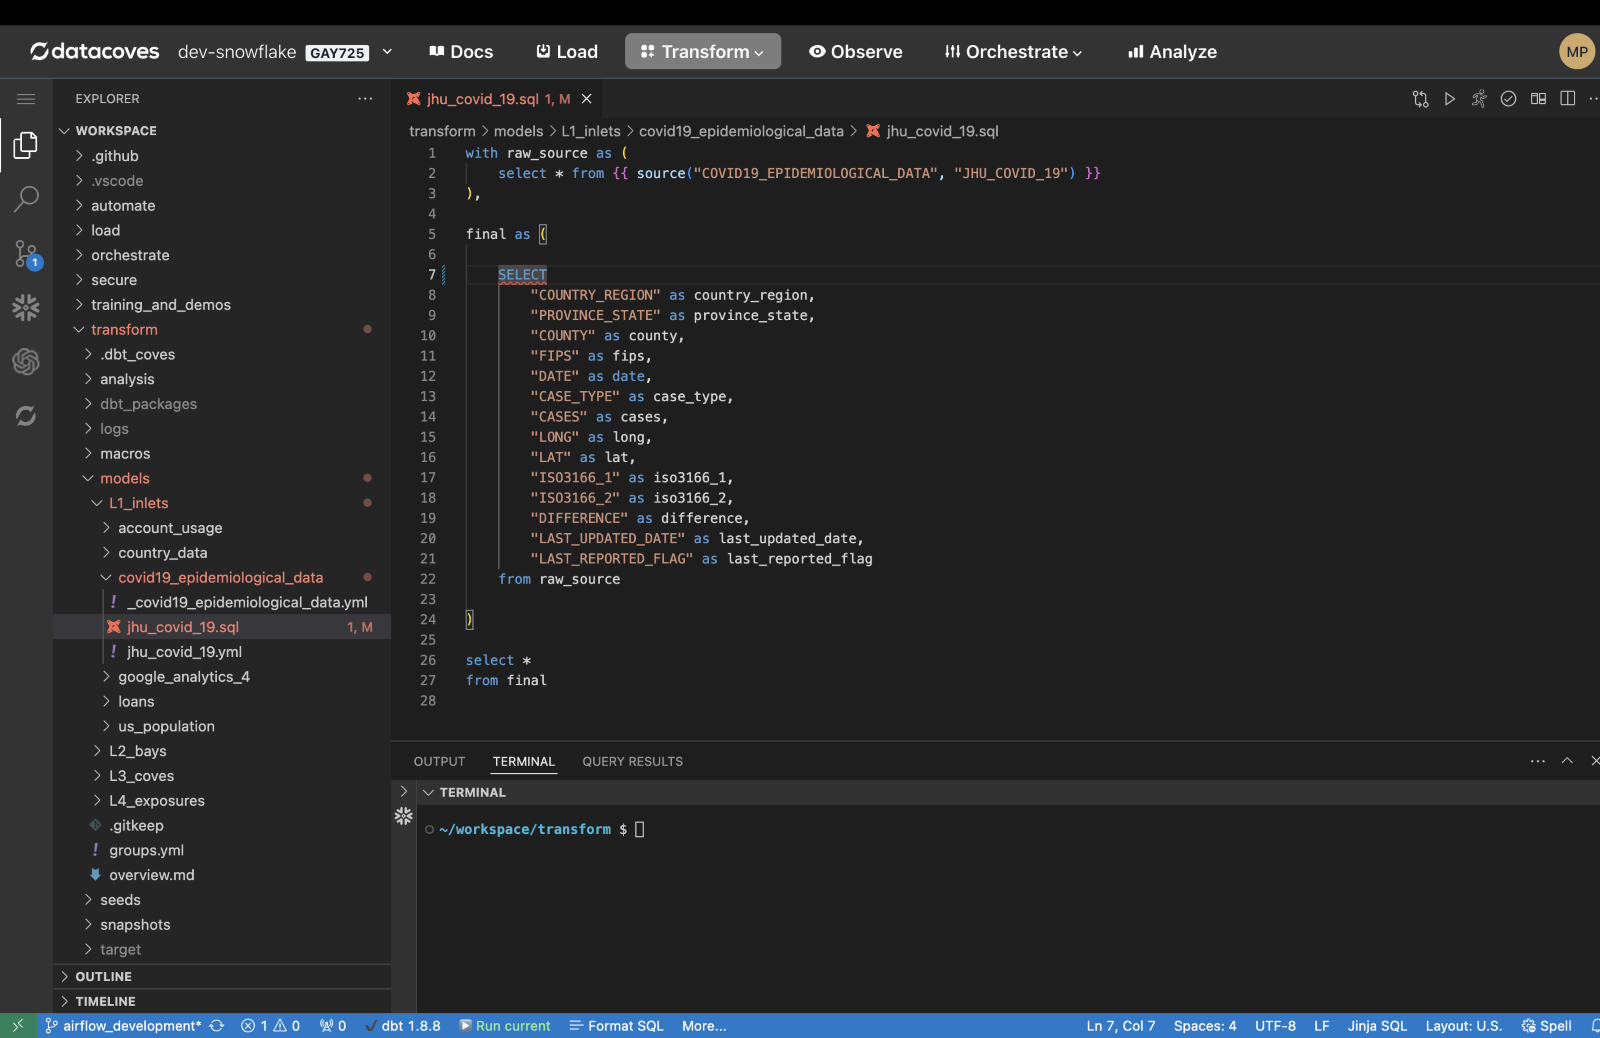Click the MP user avatar
The height and width of the screenshot is (1038, 1600).
pos(1577,52)
